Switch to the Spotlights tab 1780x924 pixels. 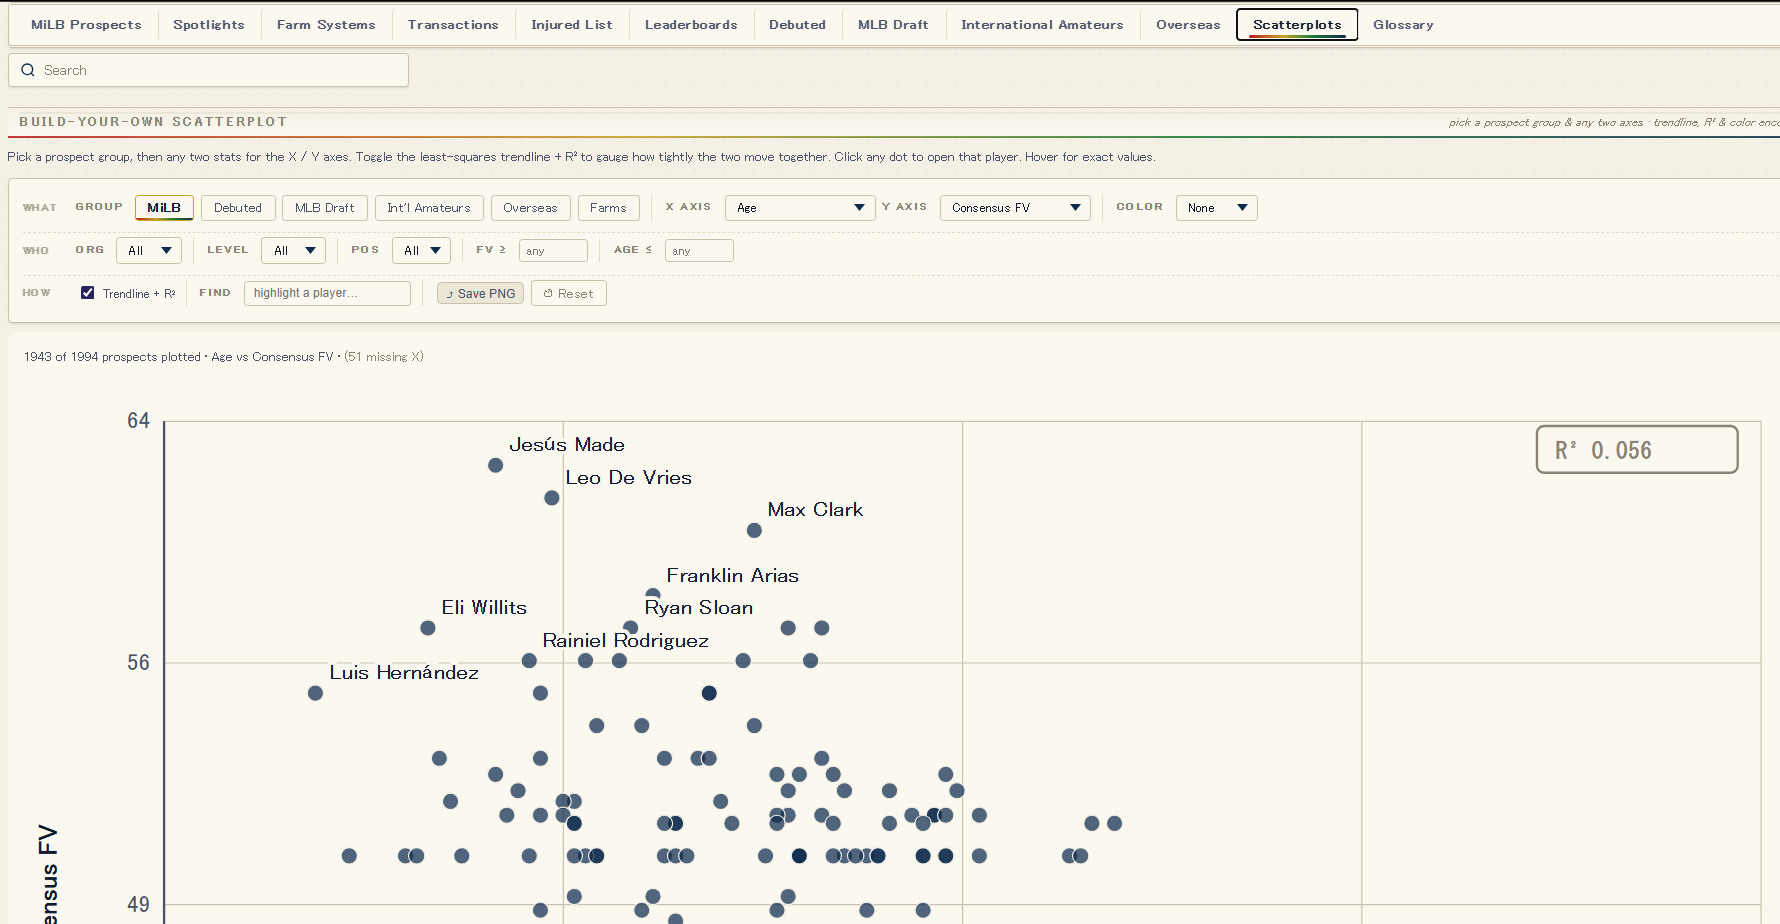click(x=209, y=25)
